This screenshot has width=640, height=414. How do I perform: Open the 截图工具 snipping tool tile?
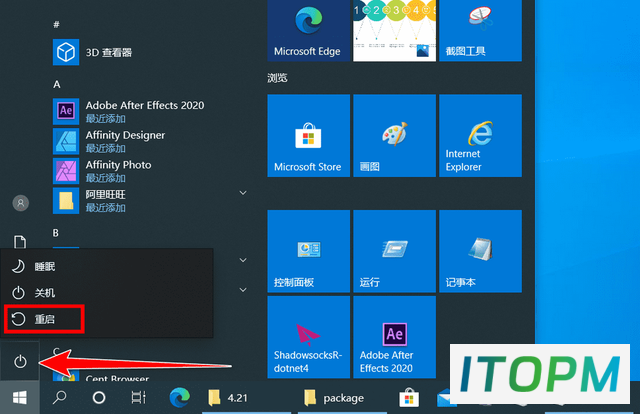click(x=480, y=31)
